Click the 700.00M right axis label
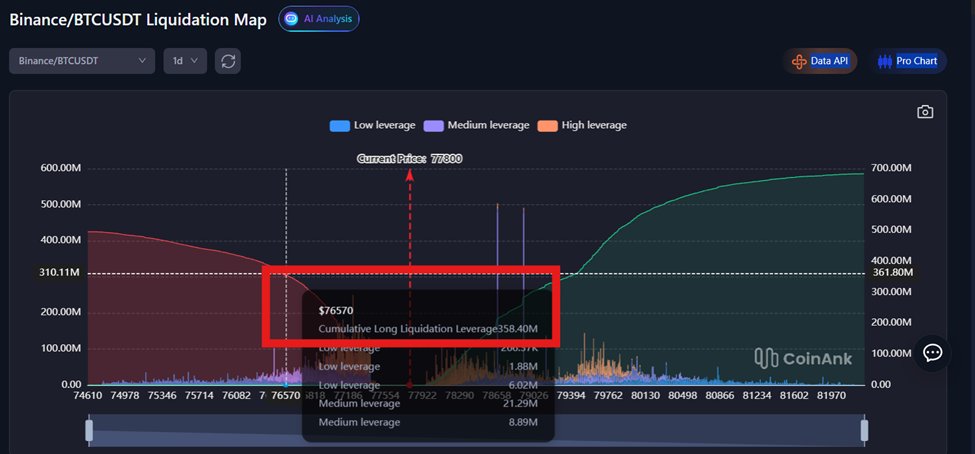 click(891, 169)
